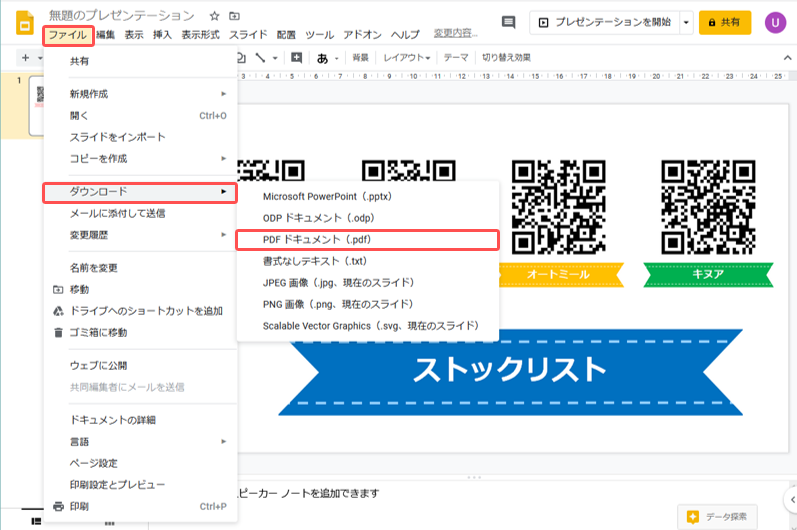
Task: Click the plus new slide button
Action: pos(25,58)
